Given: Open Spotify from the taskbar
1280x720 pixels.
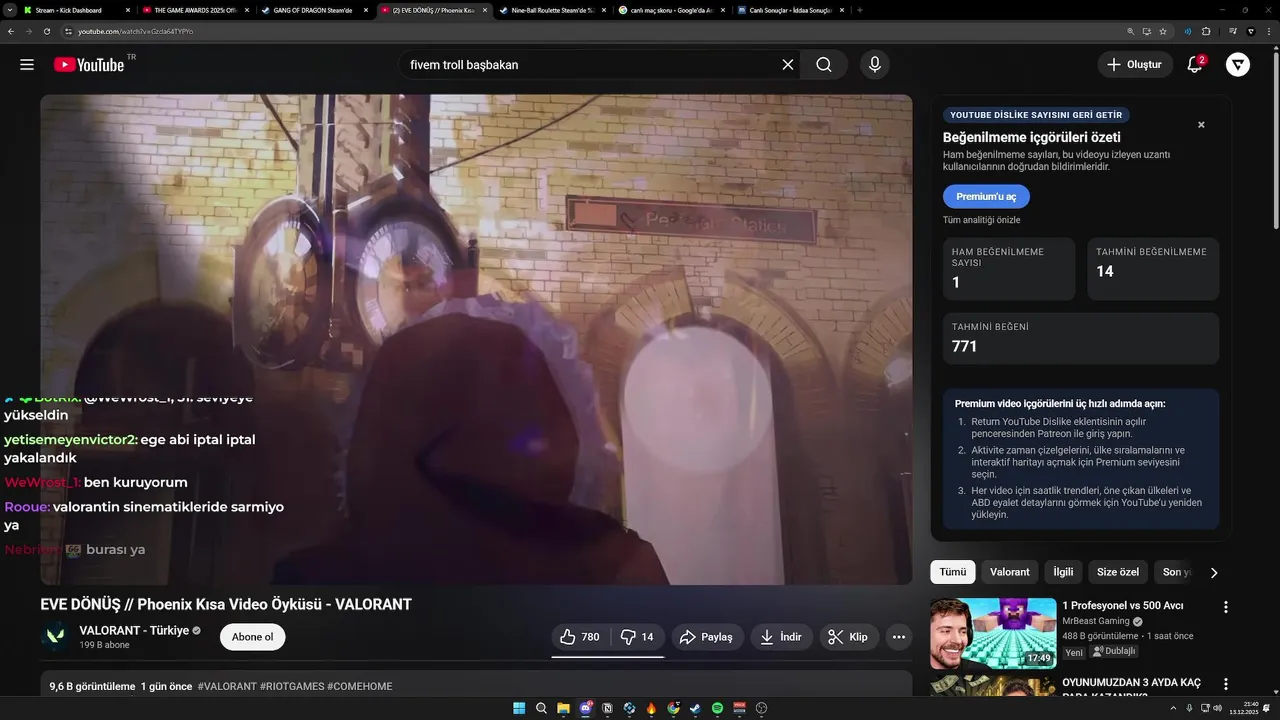Looking at the screenshot, I should 717,708.
